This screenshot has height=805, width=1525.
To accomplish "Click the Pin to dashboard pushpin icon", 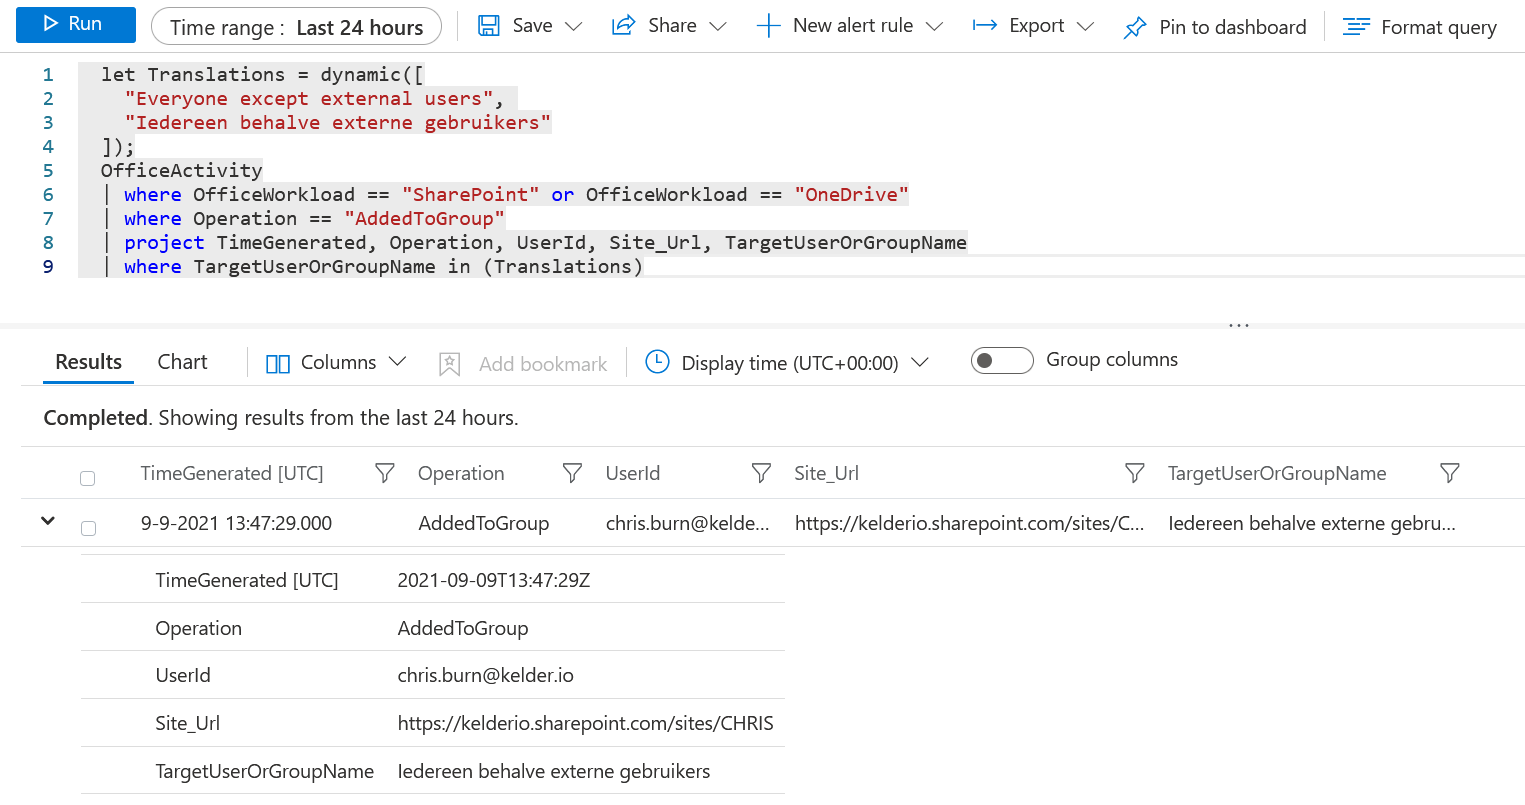I will [1135, 27].
